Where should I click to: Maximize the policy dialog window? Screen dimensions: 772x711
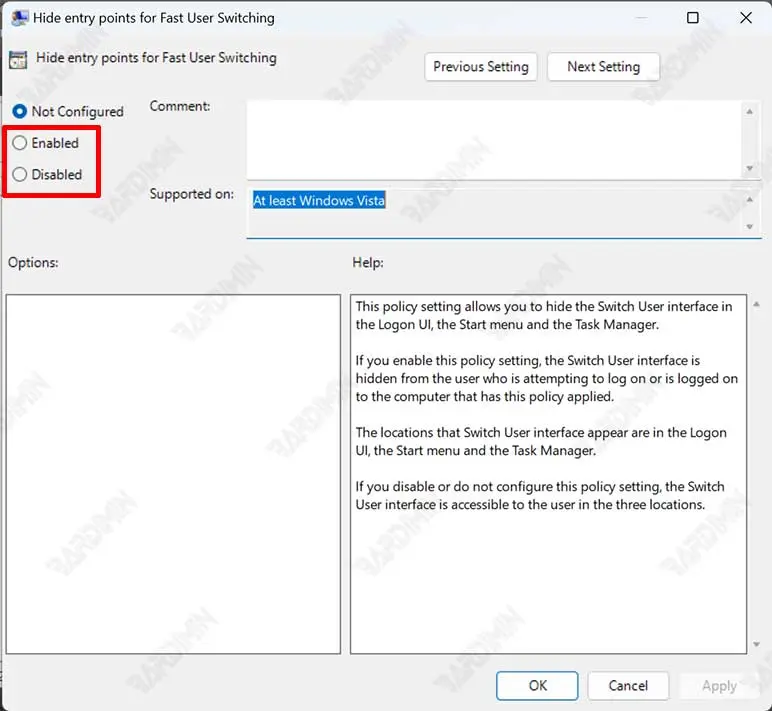692,18
